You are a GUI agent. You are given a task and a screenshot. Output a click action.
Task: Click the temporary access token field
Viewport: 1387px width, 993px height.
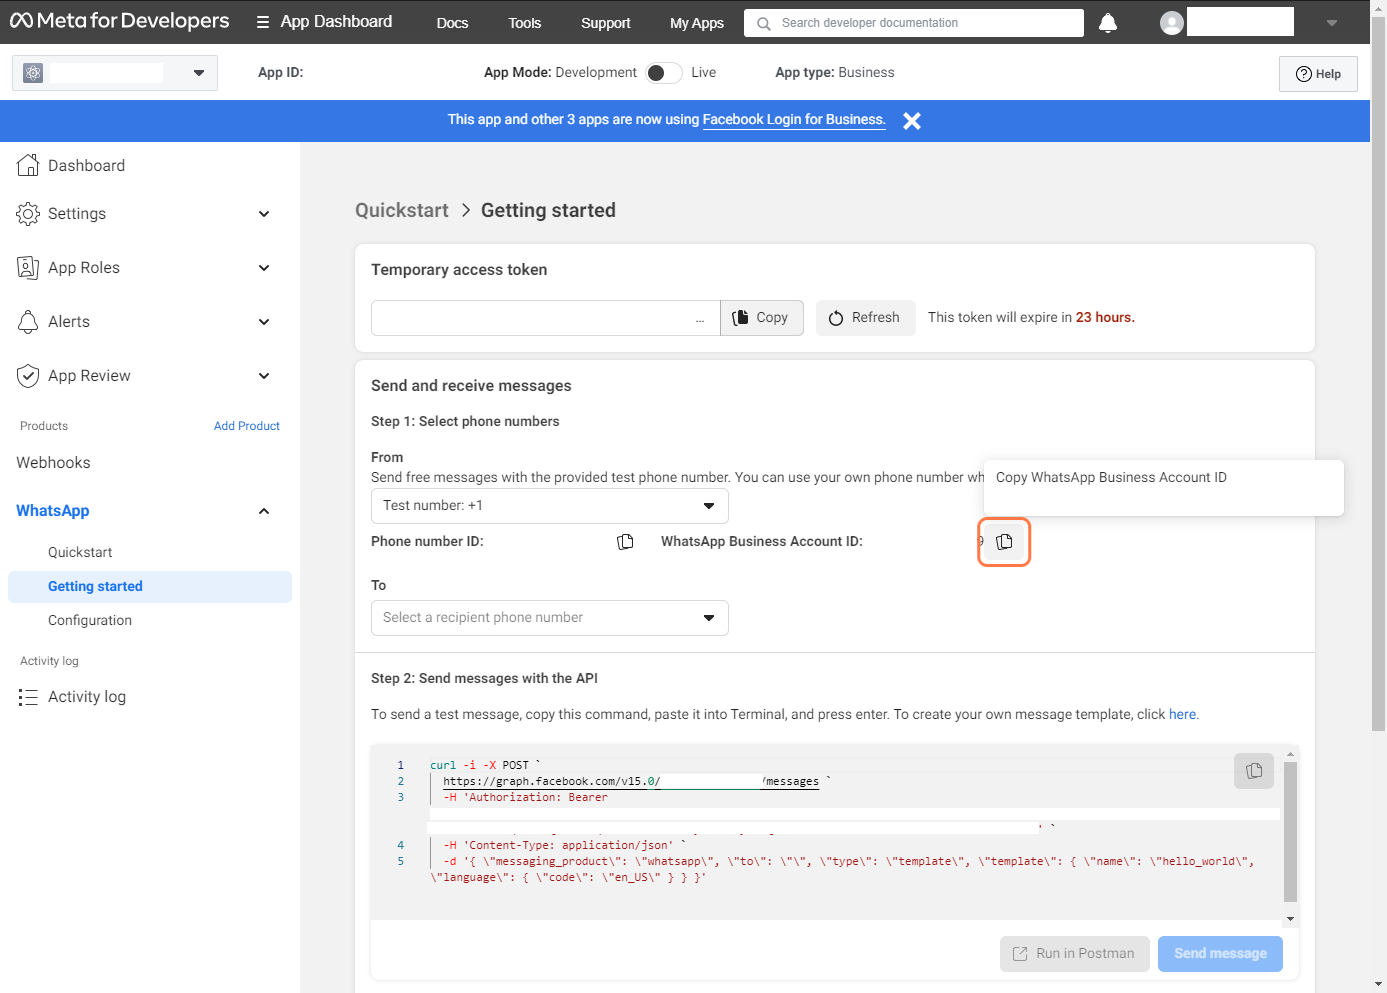545,318
